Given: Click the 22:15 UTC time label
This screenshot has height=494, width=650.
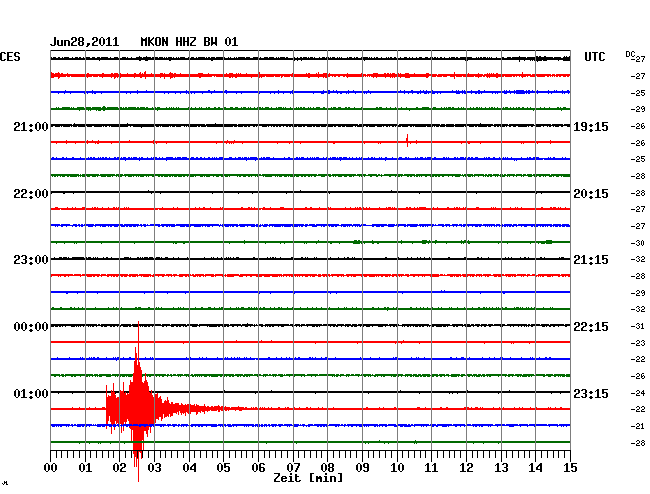Looking at the screenshot, I should (x=591, y=327).
